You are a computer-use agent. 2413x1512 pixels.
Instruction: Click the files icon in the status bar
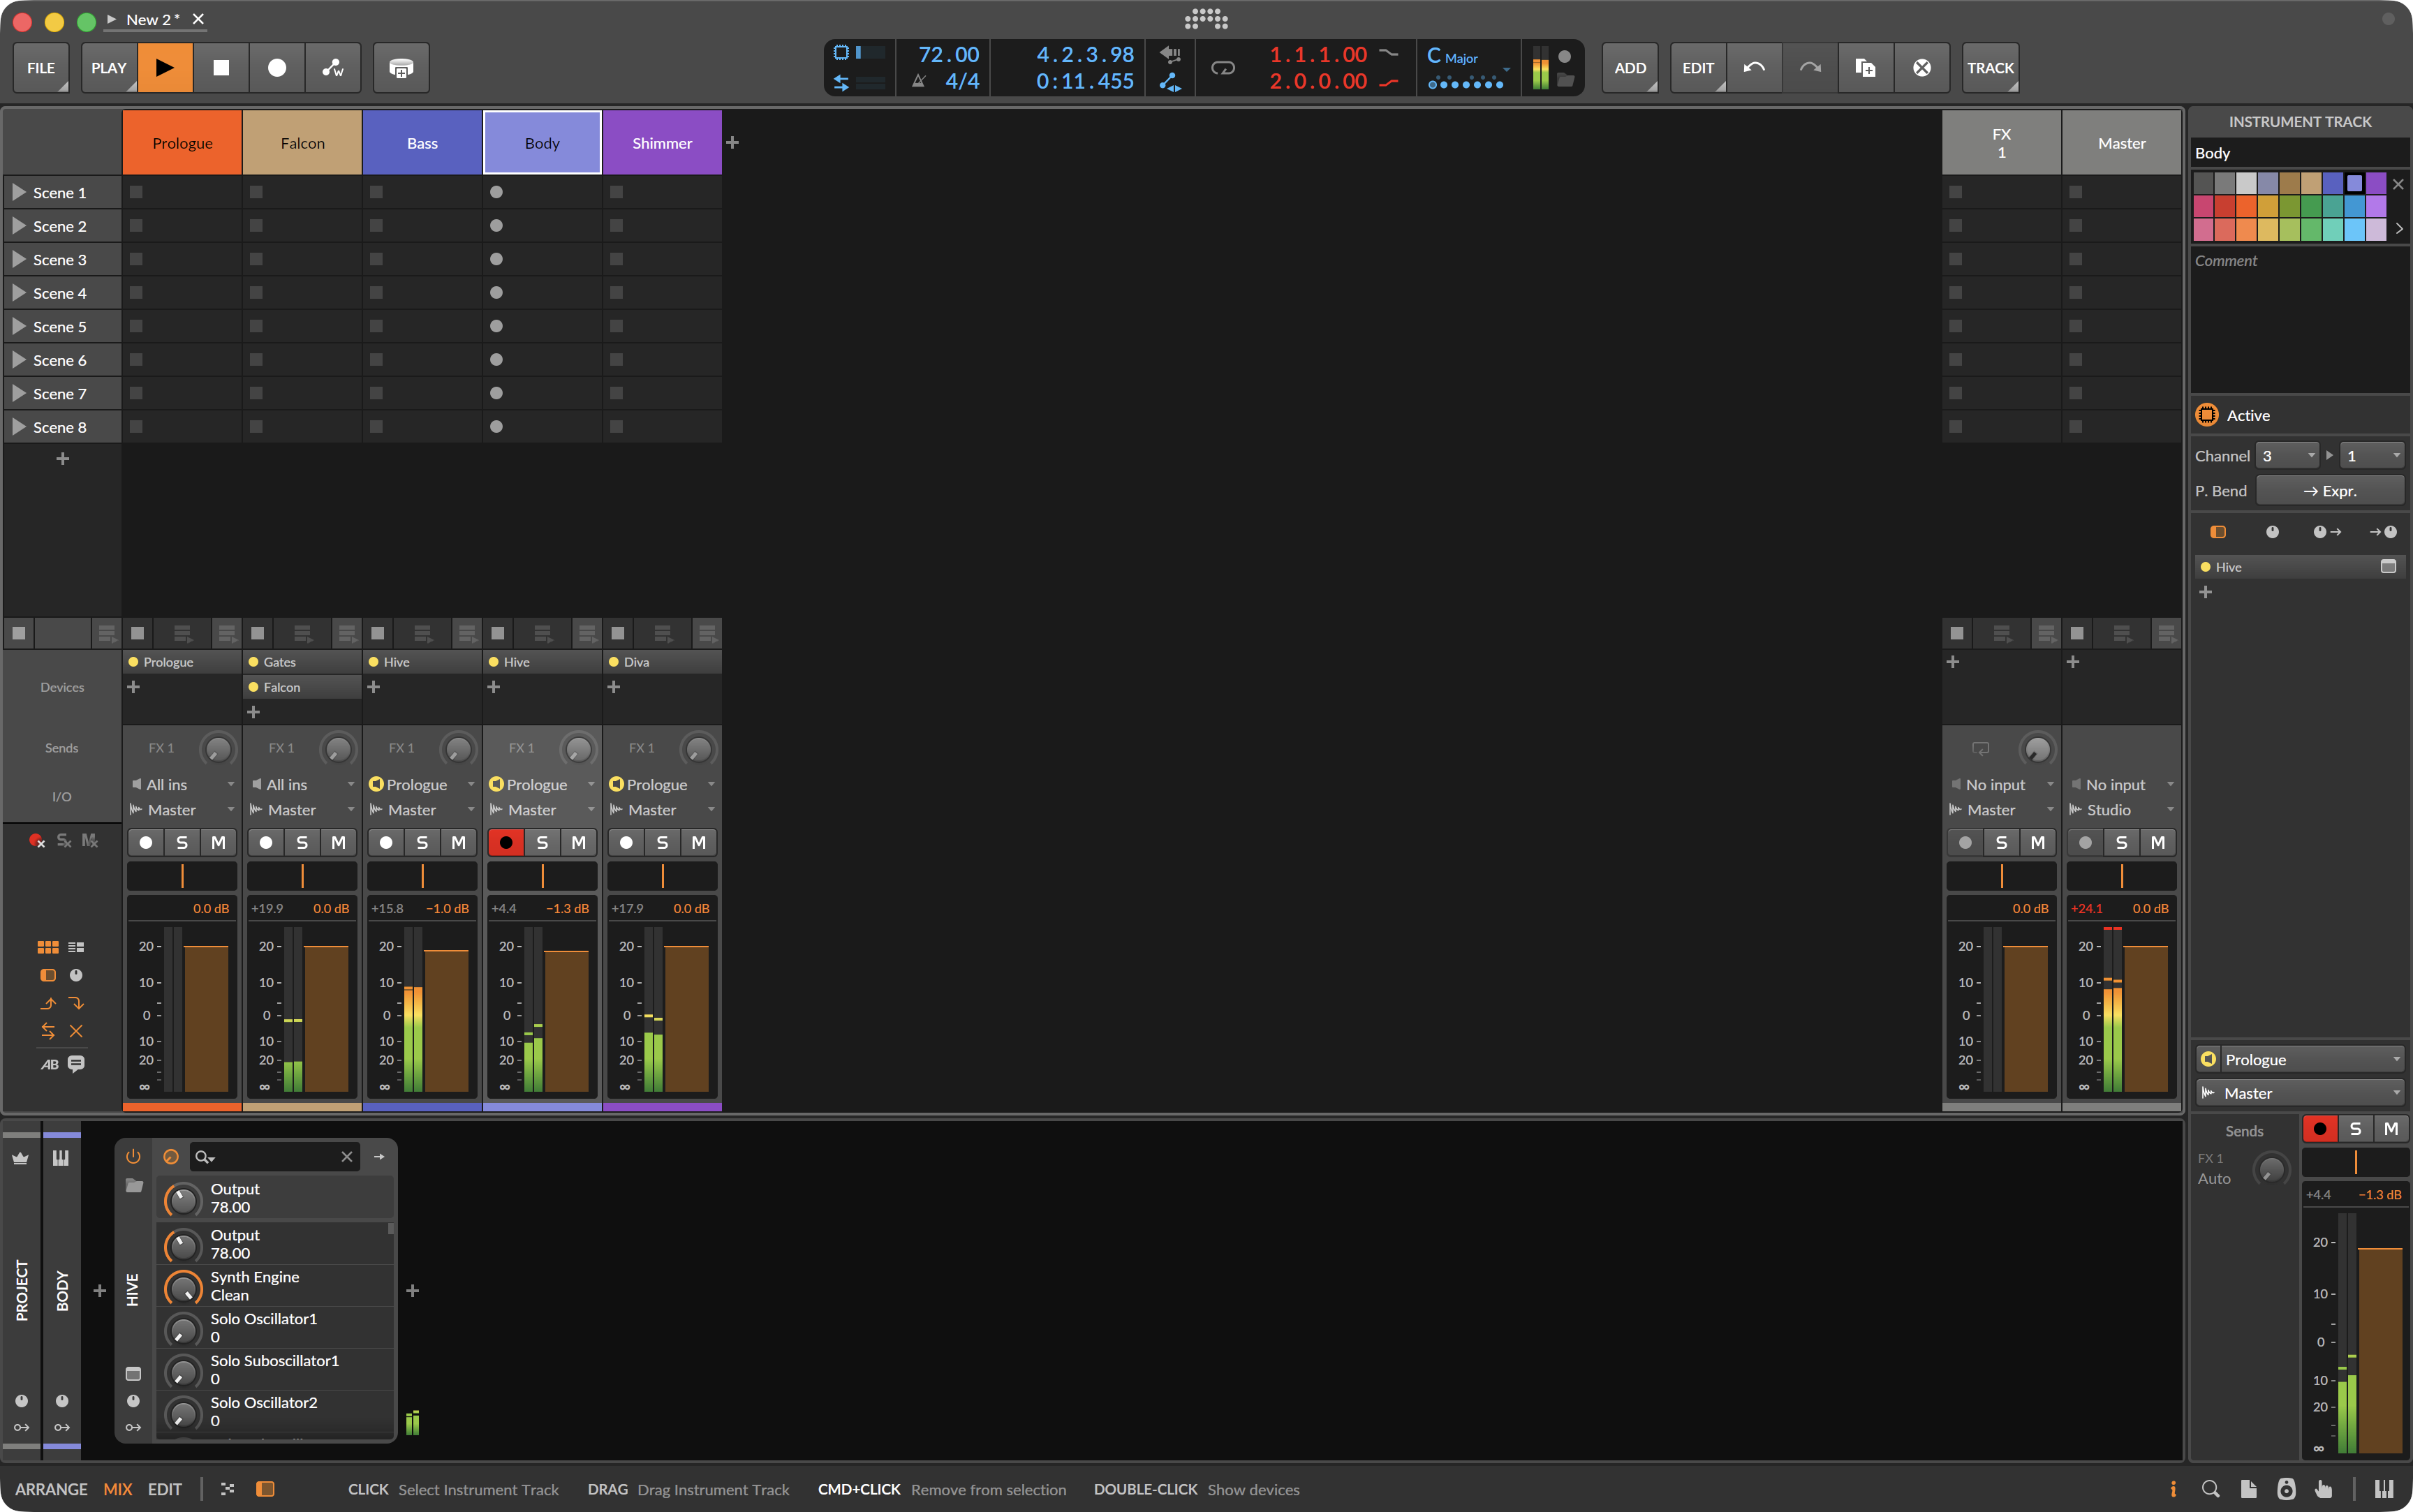[x=2248, y=1489]
